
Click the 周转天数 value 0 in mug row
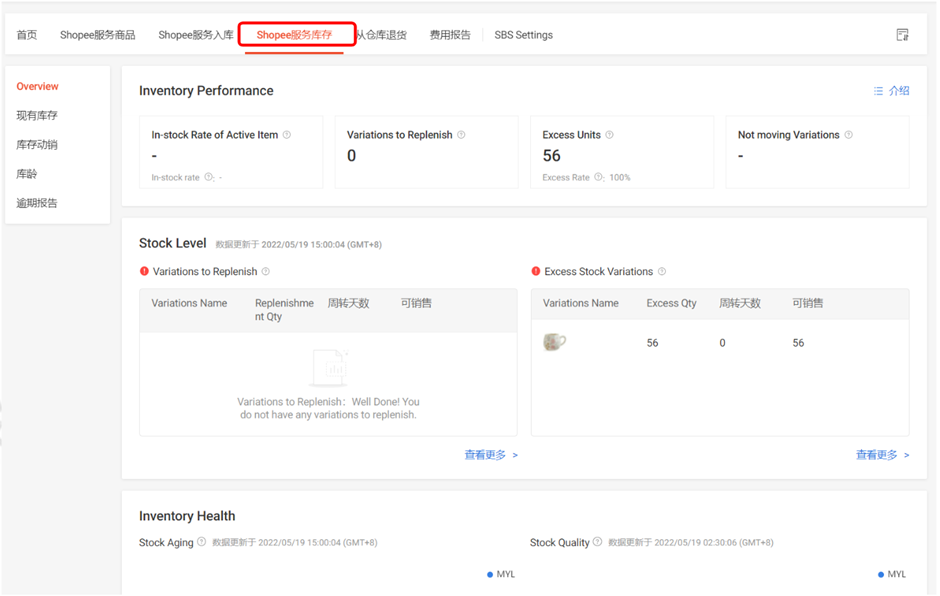(722, 343)
